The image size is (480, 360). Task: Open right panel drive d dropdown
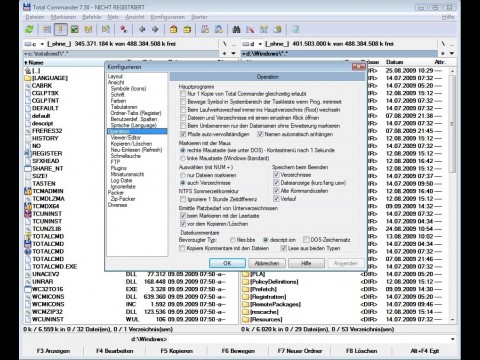click(260, 44)
